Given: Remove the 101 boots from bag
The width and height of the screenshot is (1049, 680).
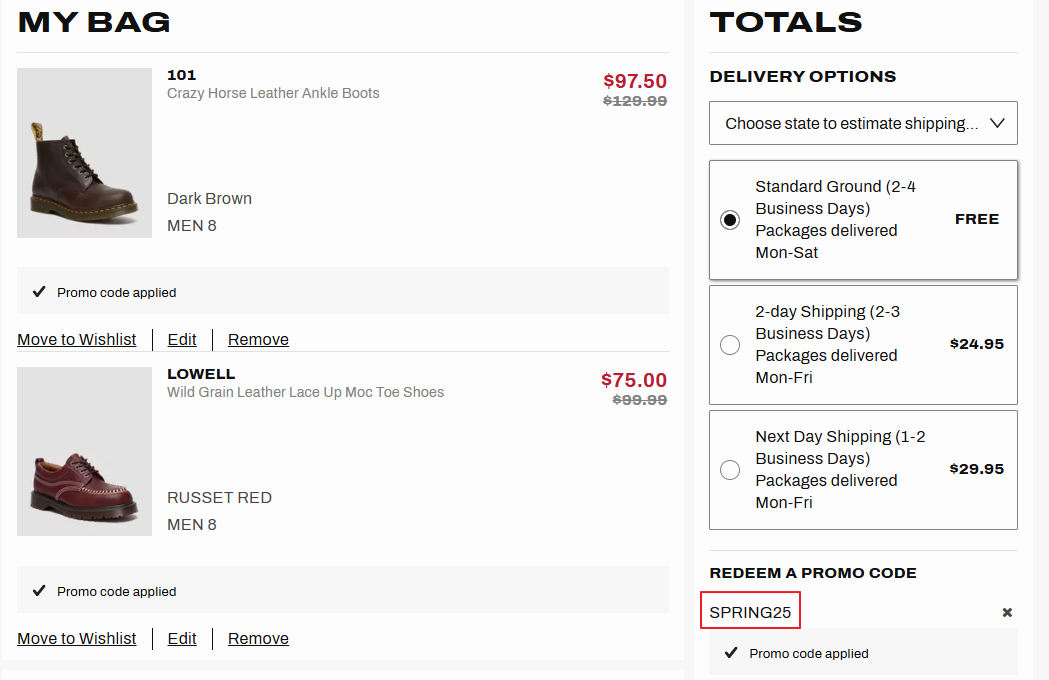Looking at the screenshot, I should pyautogui.click(x=258, y=340).
